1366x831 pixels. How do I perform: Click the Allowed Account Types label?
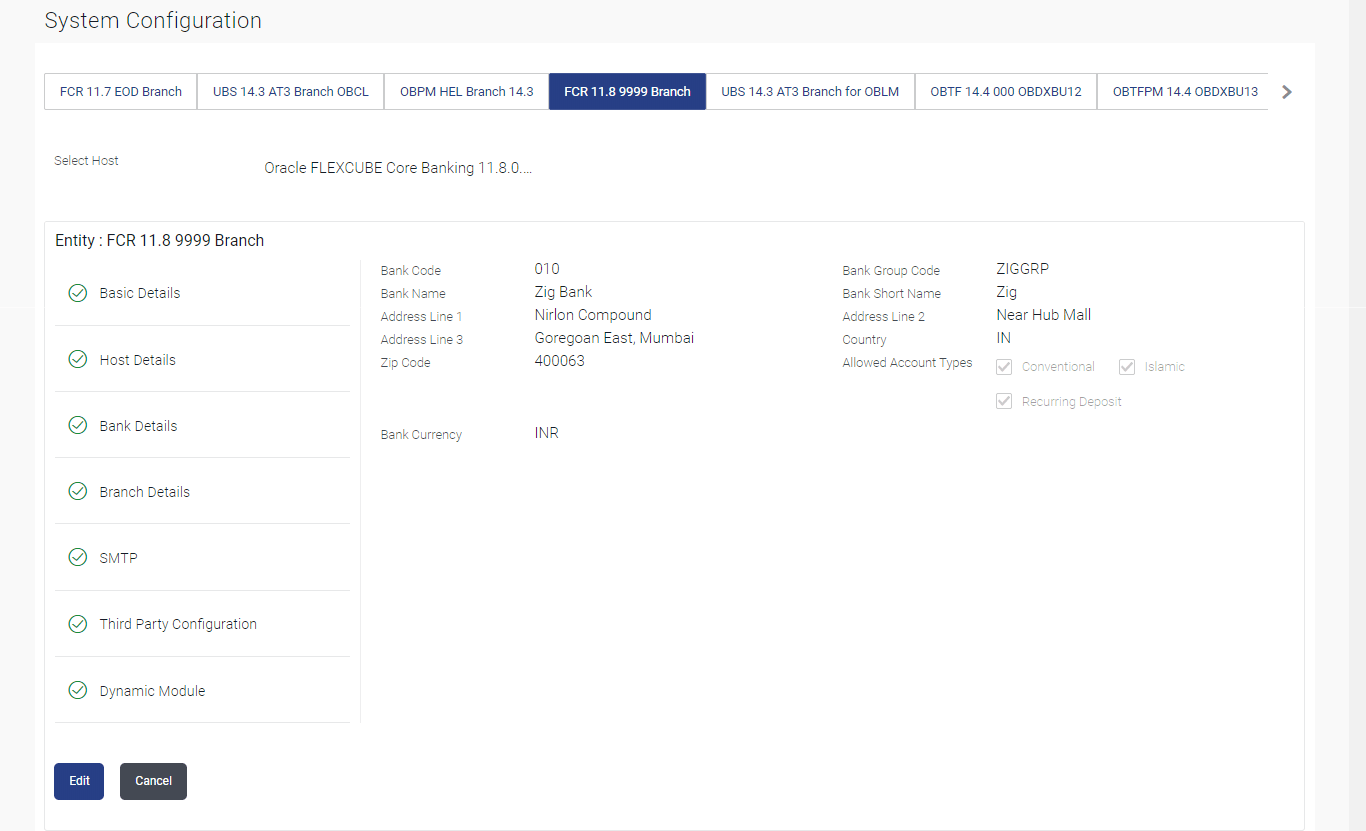(x=907, y=363)
